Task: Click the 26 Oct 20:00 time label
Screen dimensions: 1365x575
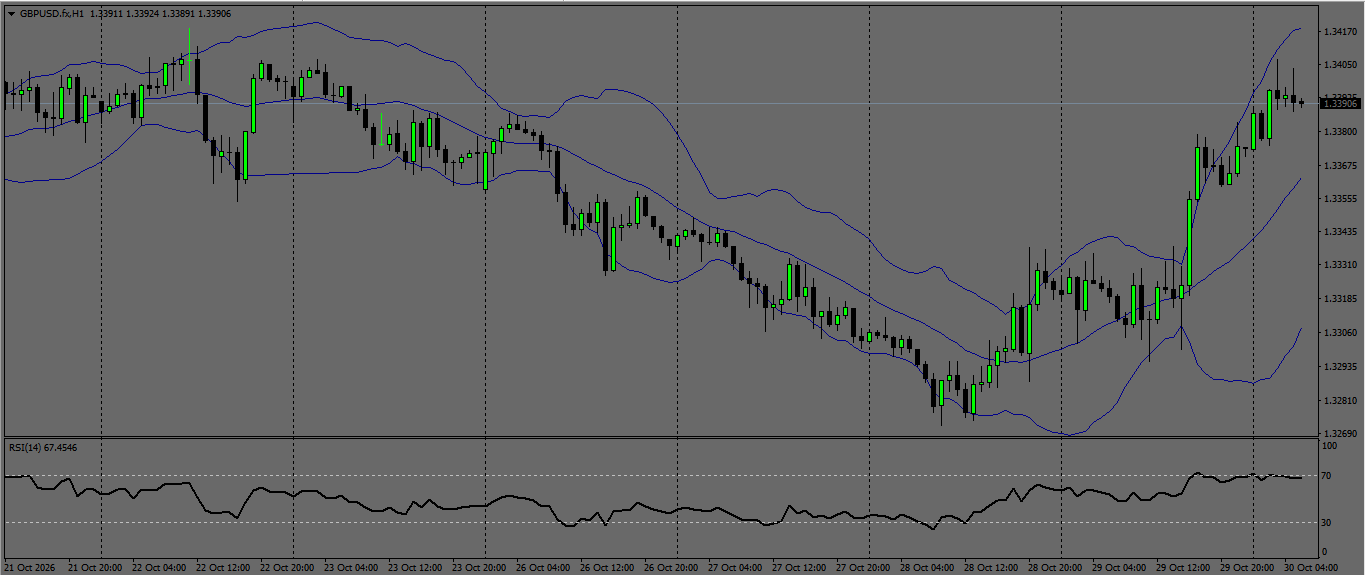Action: click(x=670, y=567)
